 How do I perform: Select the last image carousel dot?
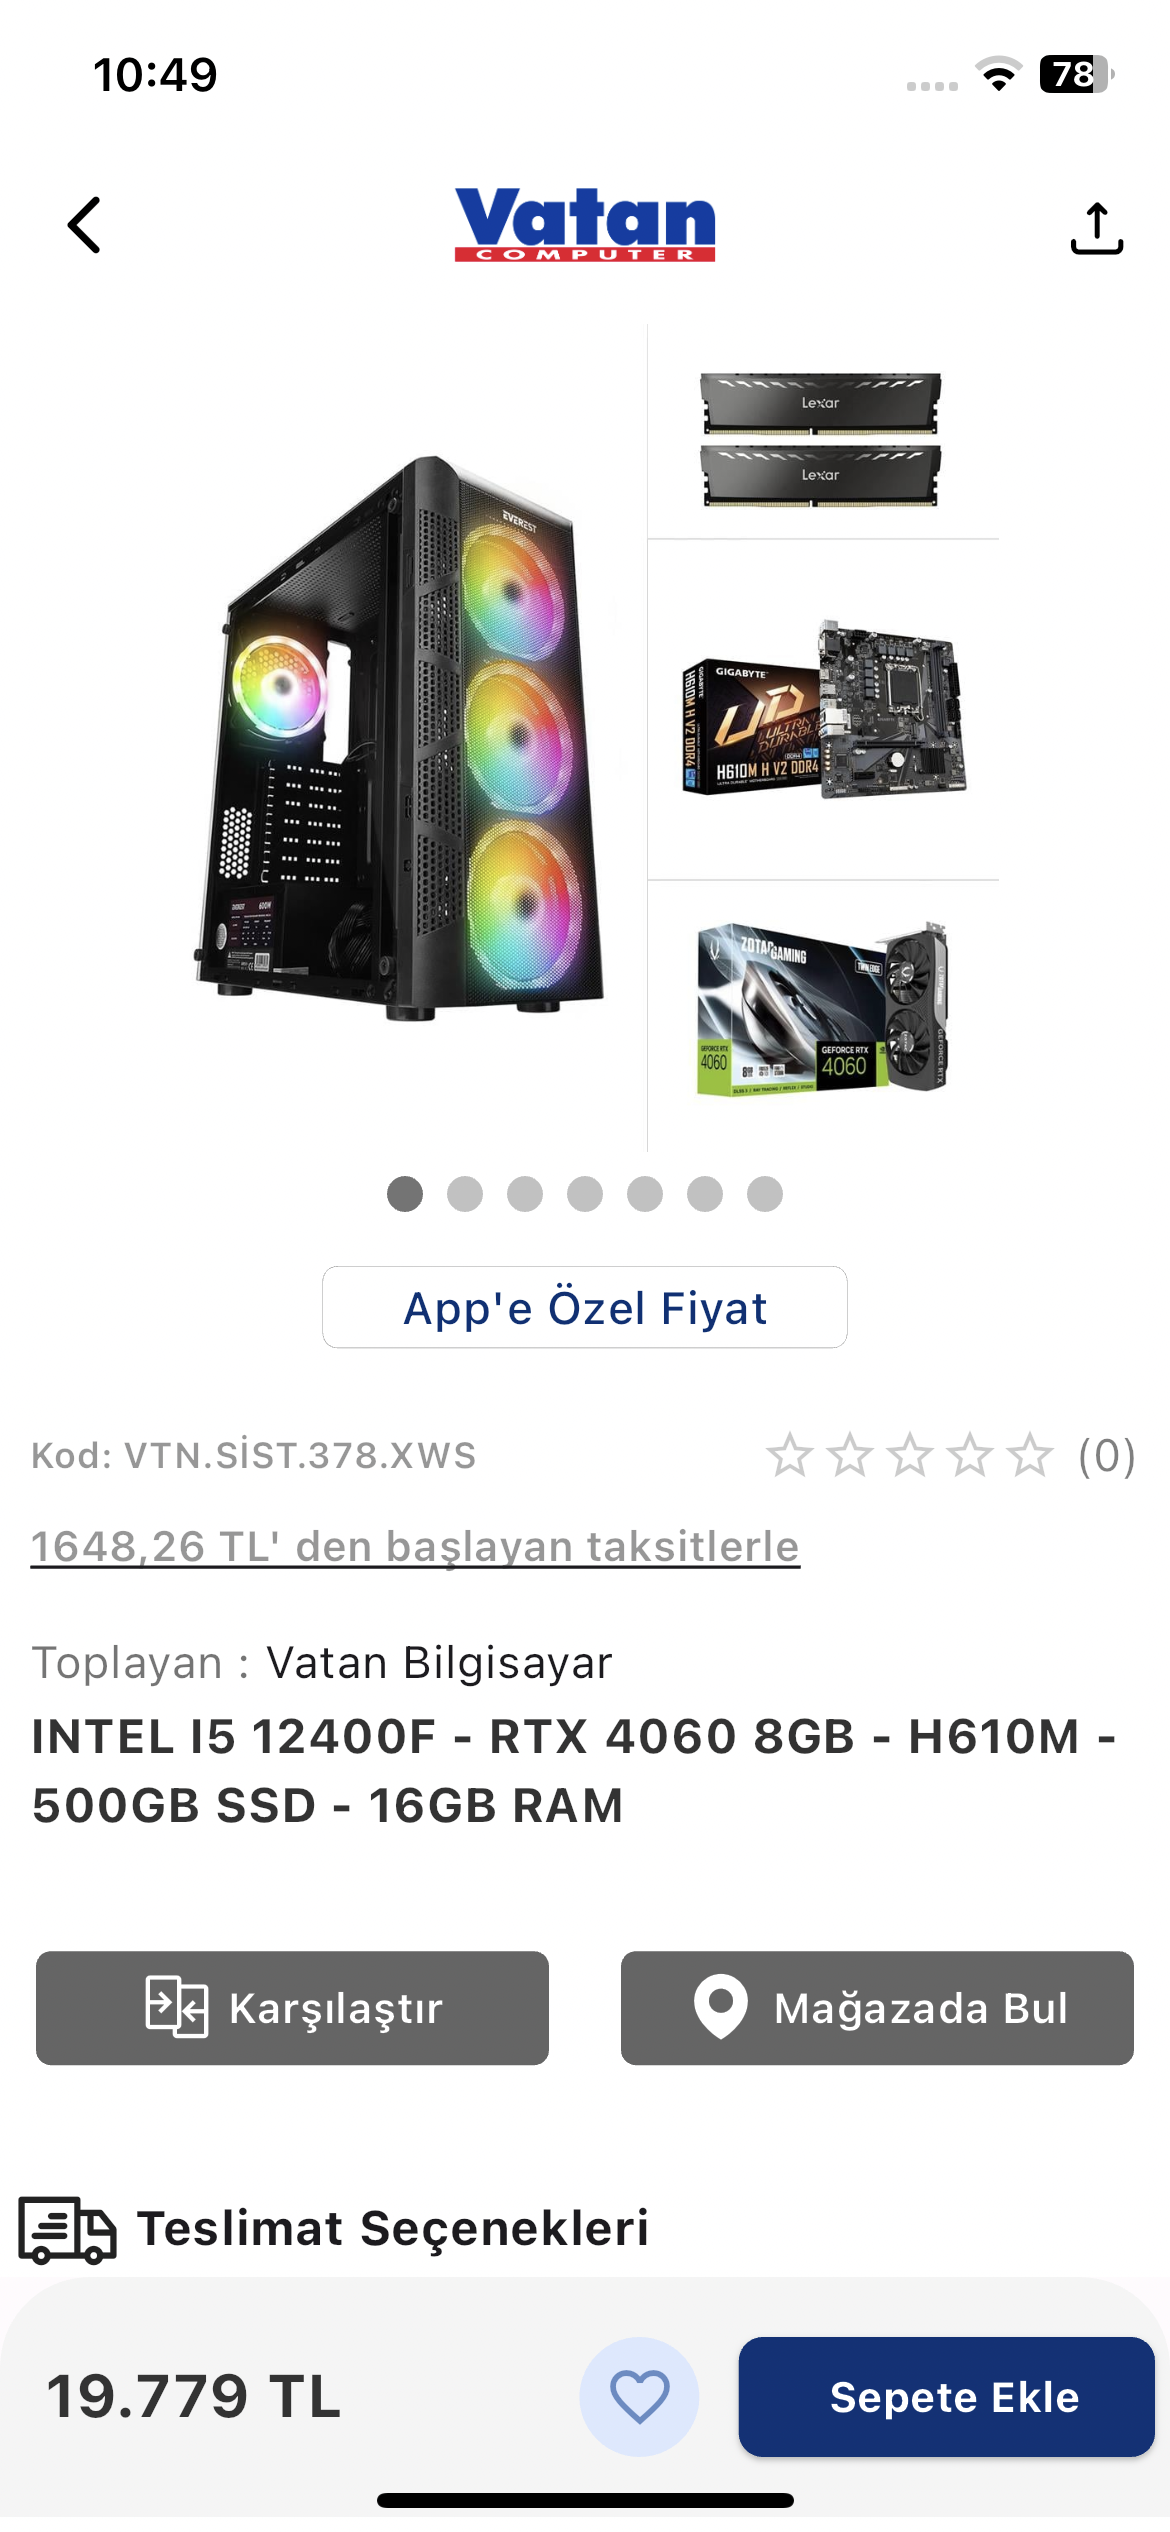765,1194
